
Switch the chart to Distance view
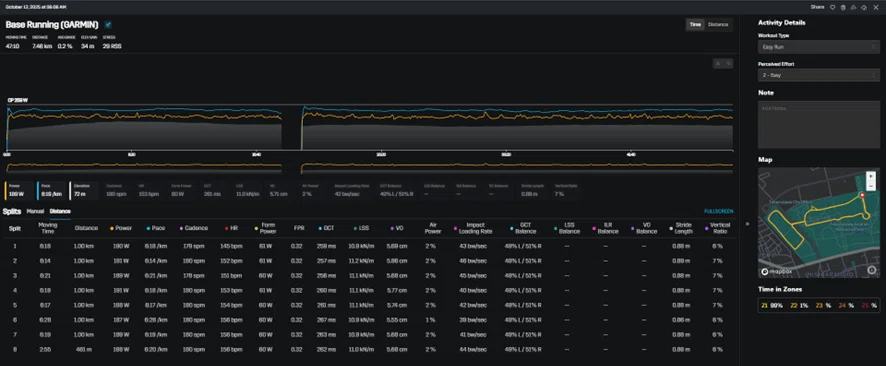718,24
